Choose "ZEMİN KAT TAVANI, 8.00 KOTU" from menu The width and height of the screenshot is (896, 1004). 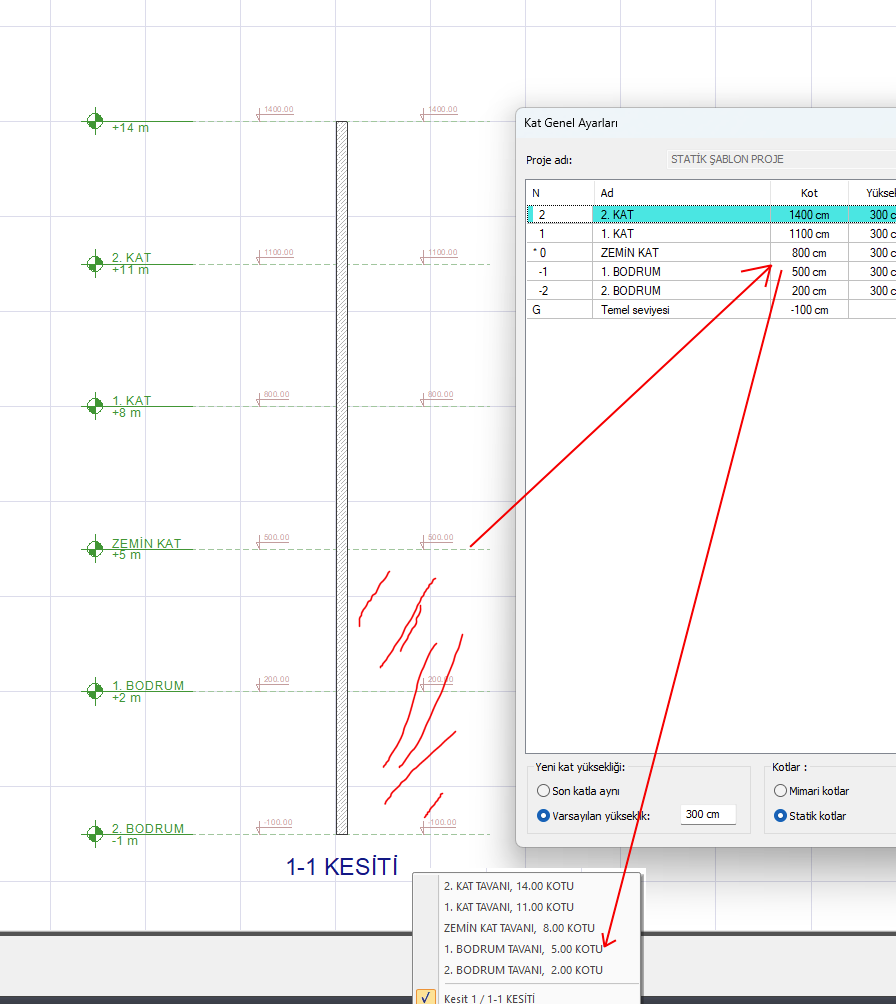(519, 928)
